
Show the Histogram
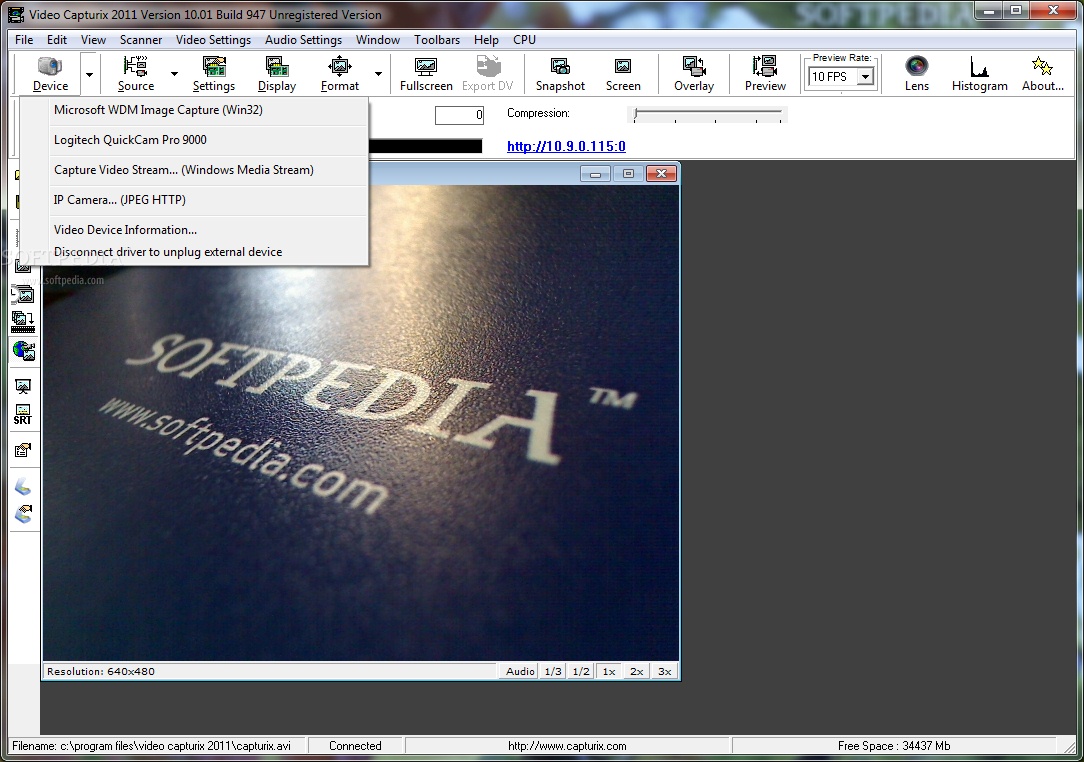[980, 74]
